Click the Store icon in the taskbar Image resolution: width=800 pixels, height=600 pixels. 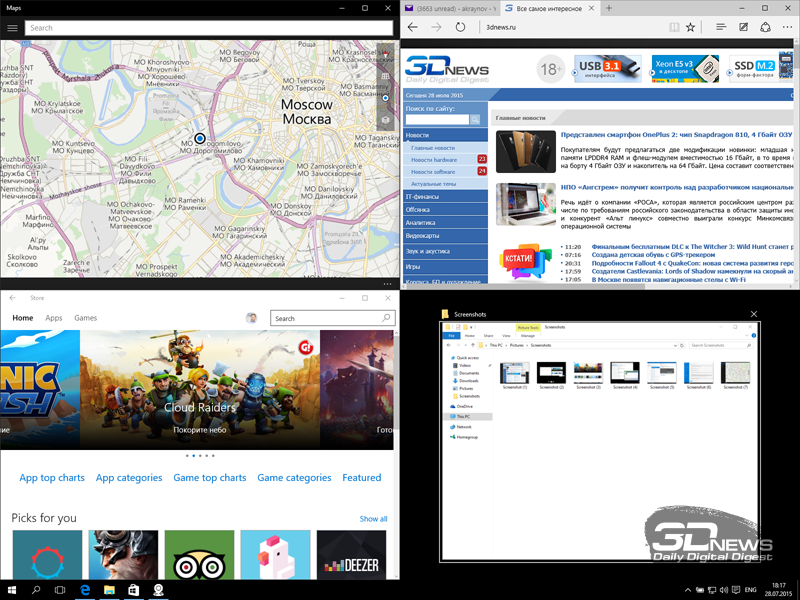click(134, 590)
